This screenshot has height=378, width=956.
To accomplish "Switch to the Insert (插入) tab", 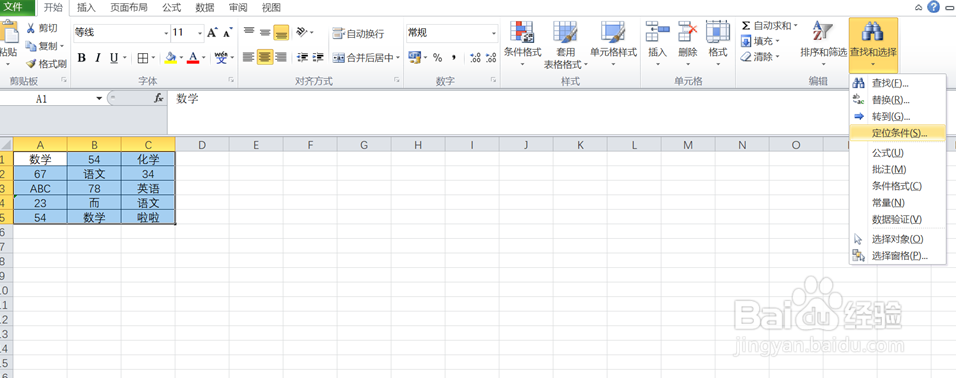I will [x=86, y=8].
